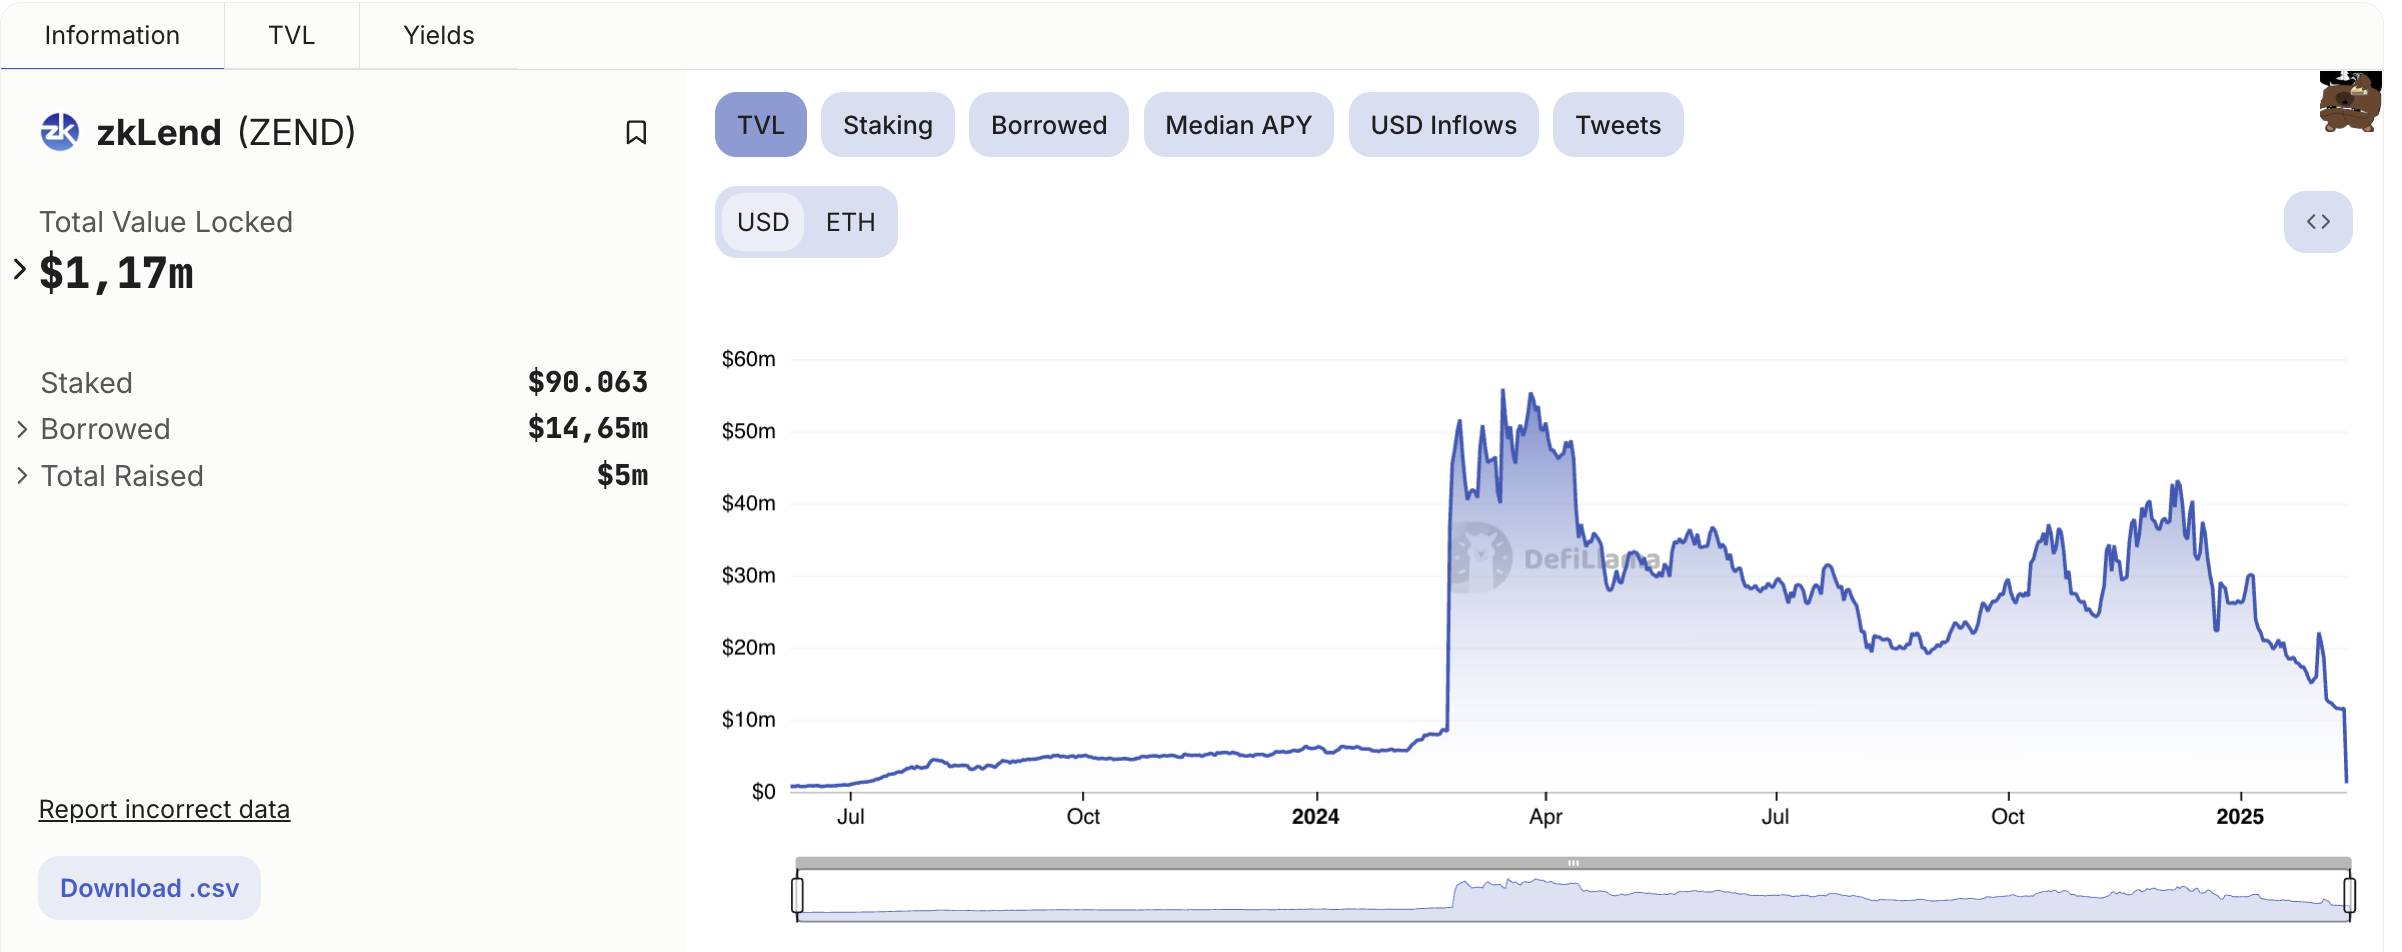
Task: Click the Borrowed value $14,65m
Action: 588,429
